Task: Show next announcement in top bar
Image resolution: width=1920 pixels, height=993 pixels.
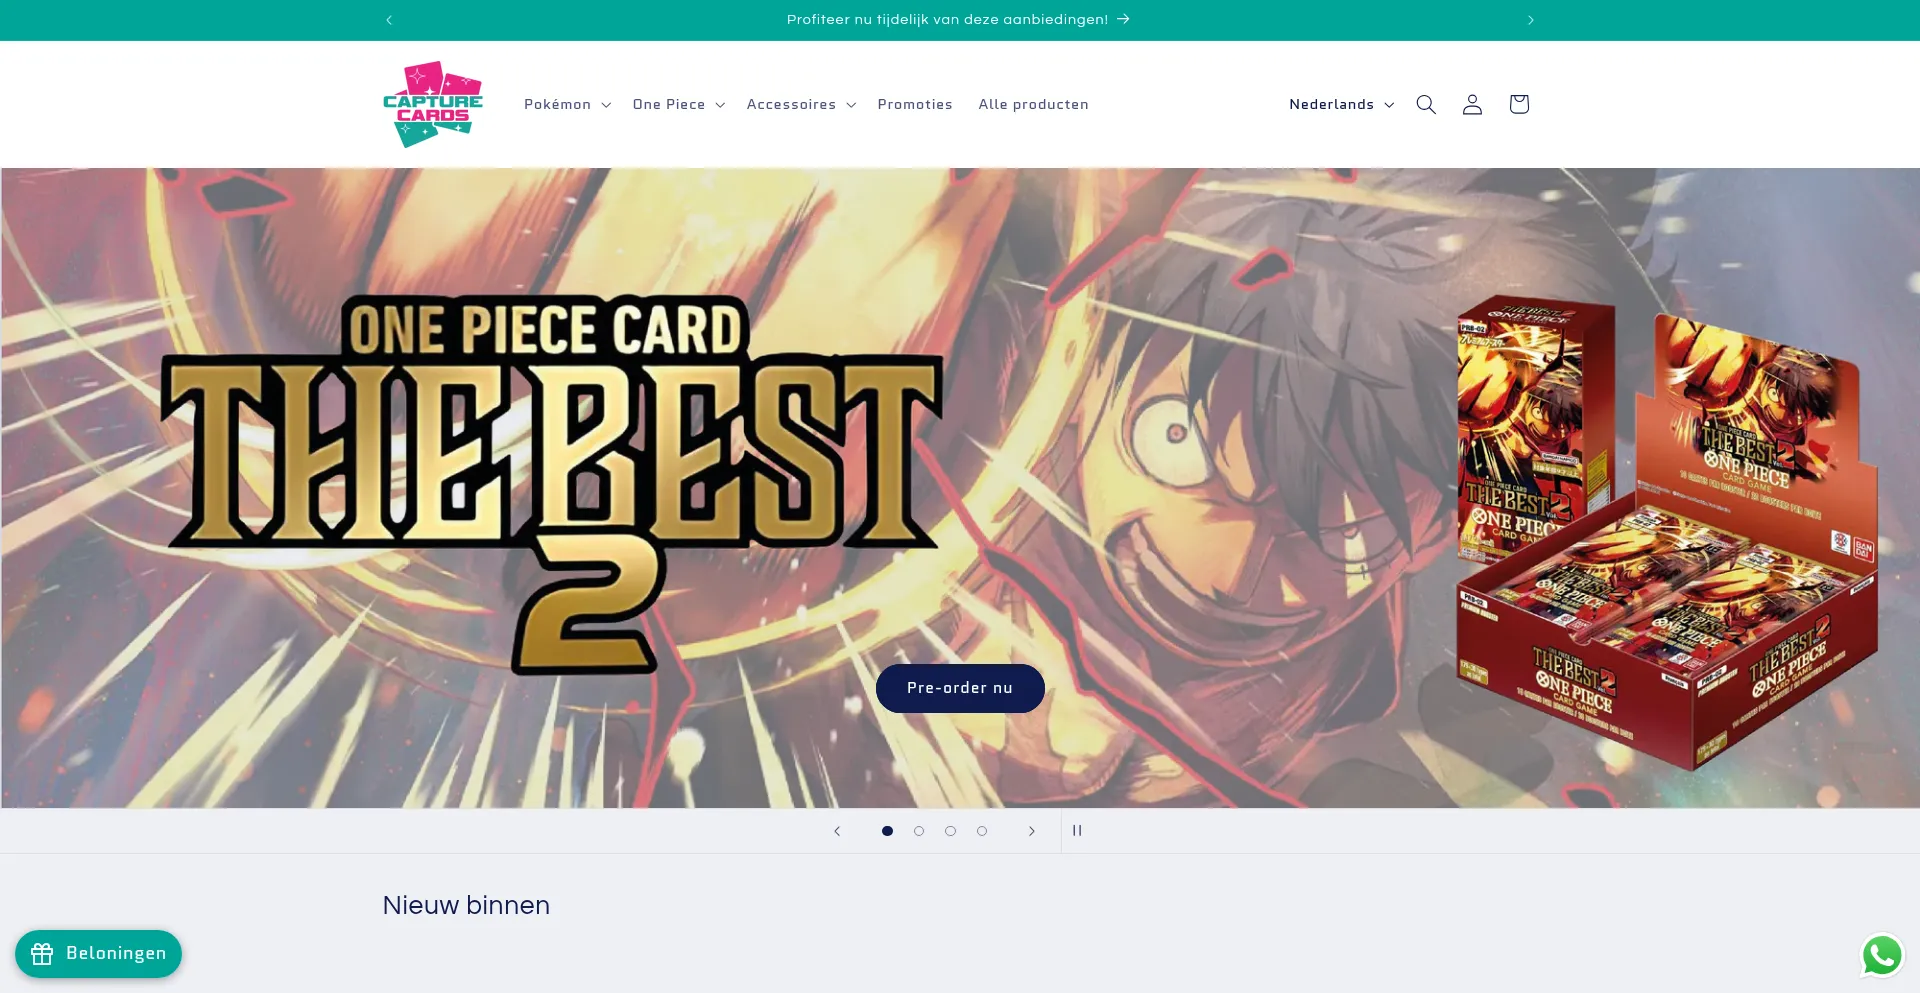Action: (1531, 20)
